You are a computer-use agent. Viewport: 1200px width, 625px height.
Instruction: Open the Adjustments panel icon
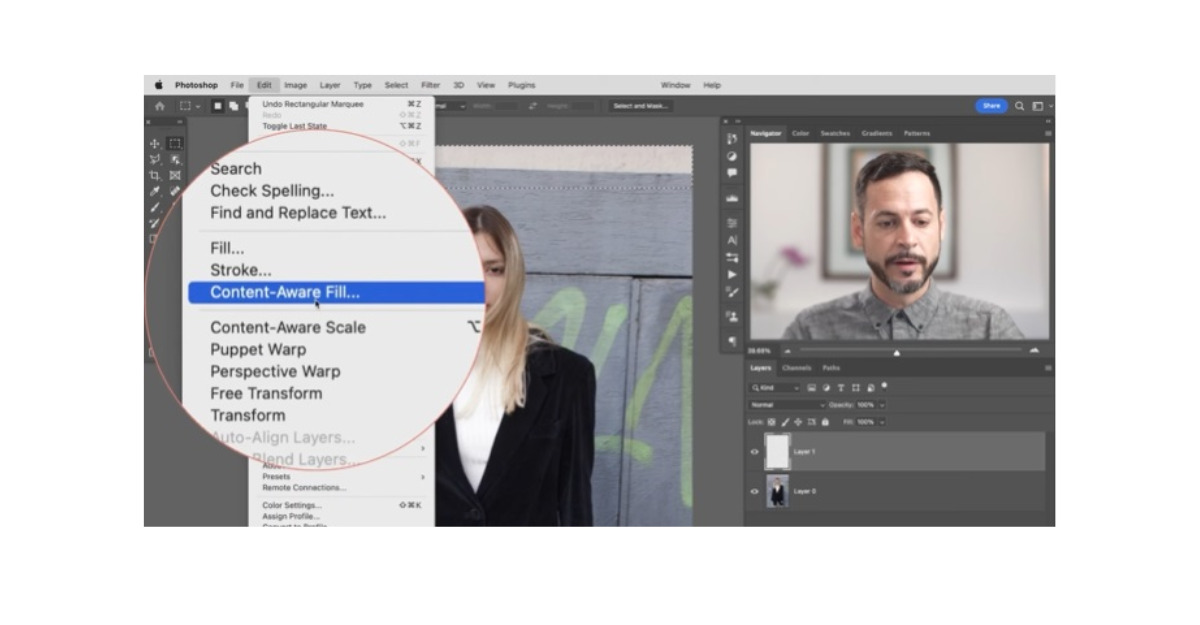click(732, 156)
